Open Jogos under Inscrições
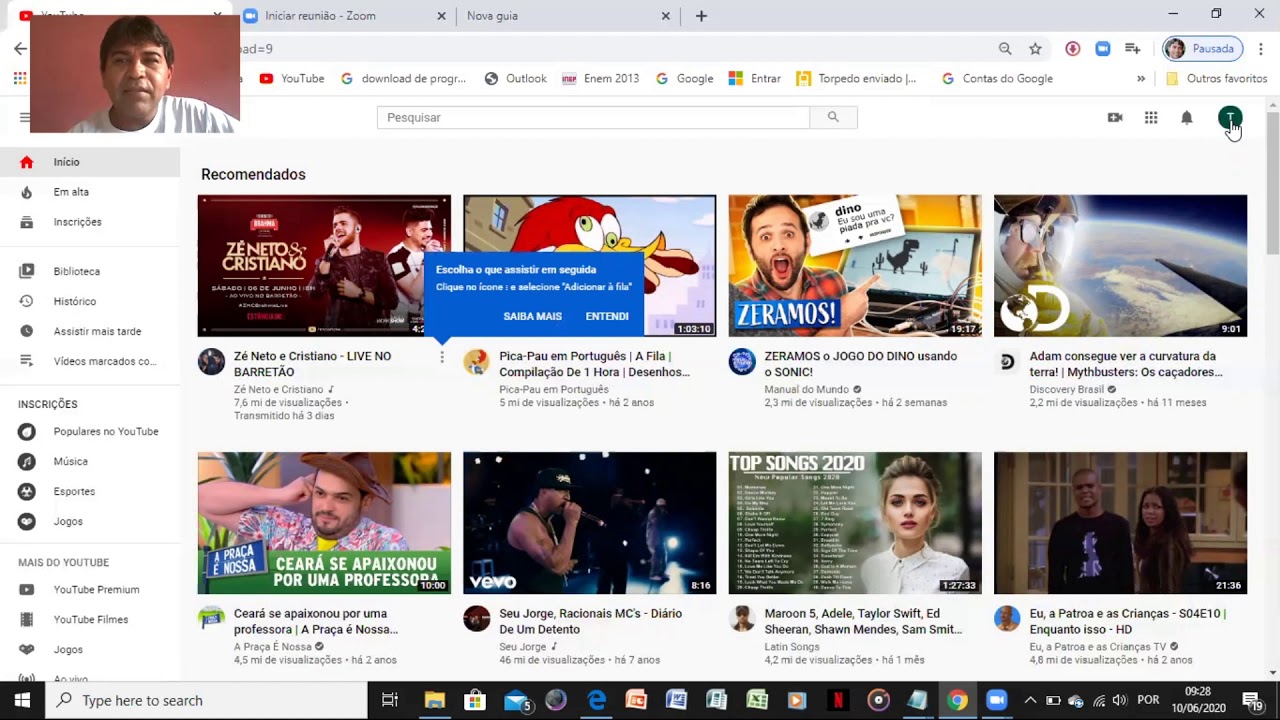 pyautogui.click(x=90, y=521)
